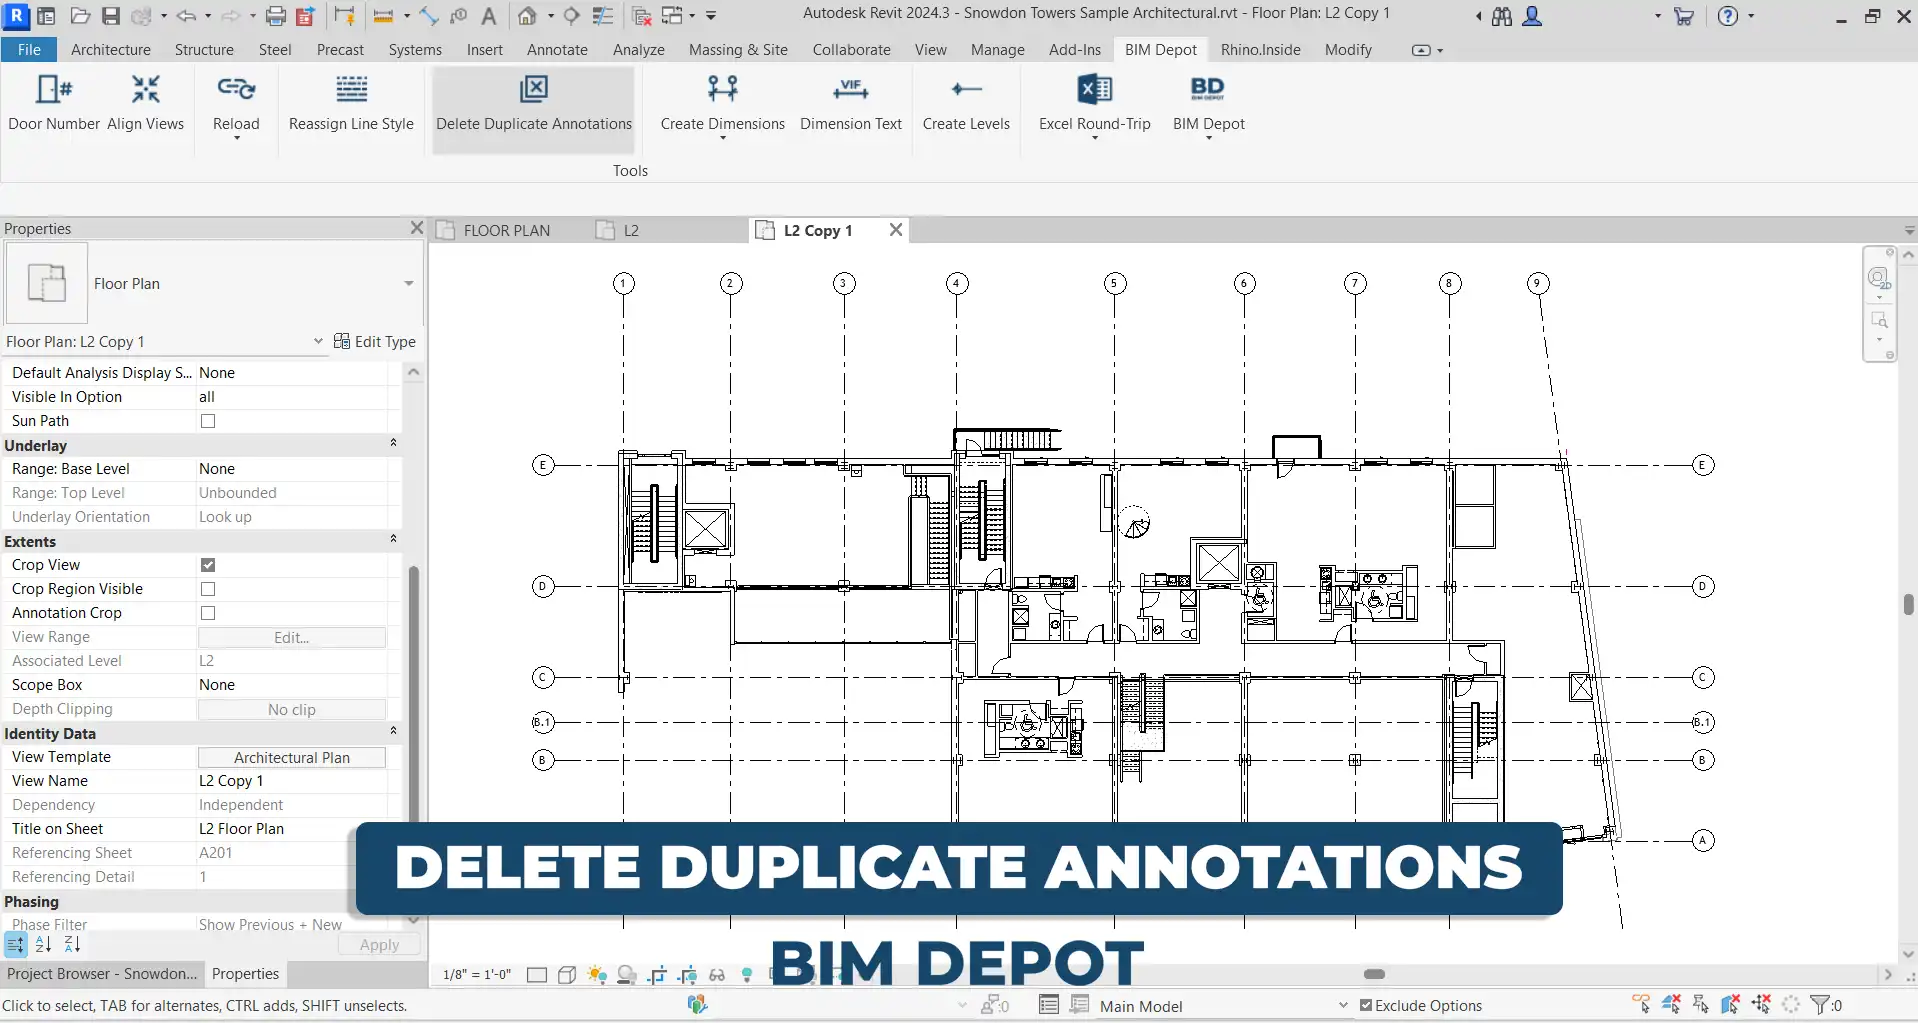This screenshot has width=1918, height=1023.
Task: Switch to the L2 view tab
Action: click(x=631, y=231)
